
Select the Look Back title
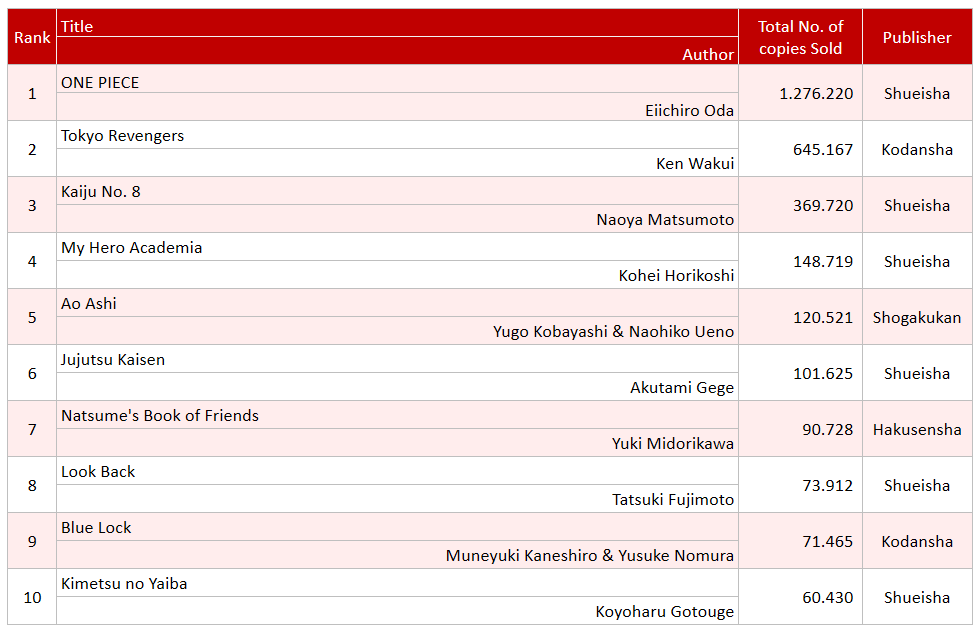click(x=98, y=472)
